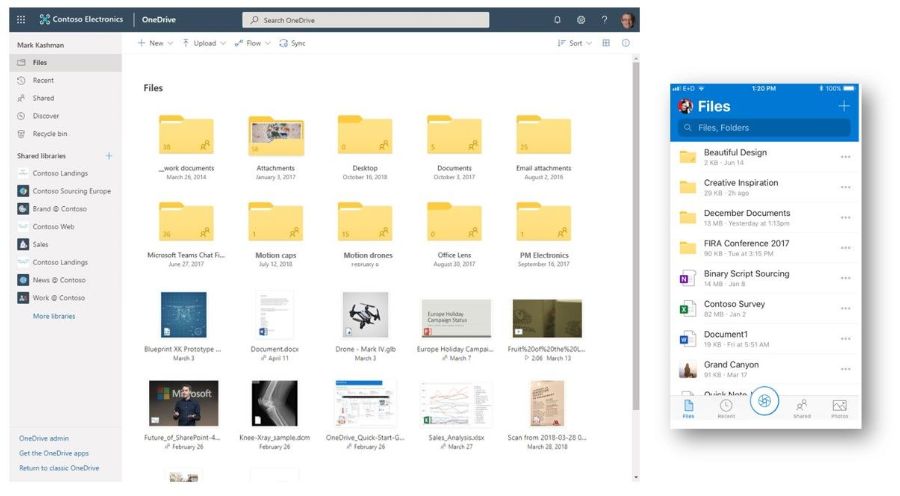Click the notifications bell icon
The image size is (900, 496).
[x=557, y=20]
